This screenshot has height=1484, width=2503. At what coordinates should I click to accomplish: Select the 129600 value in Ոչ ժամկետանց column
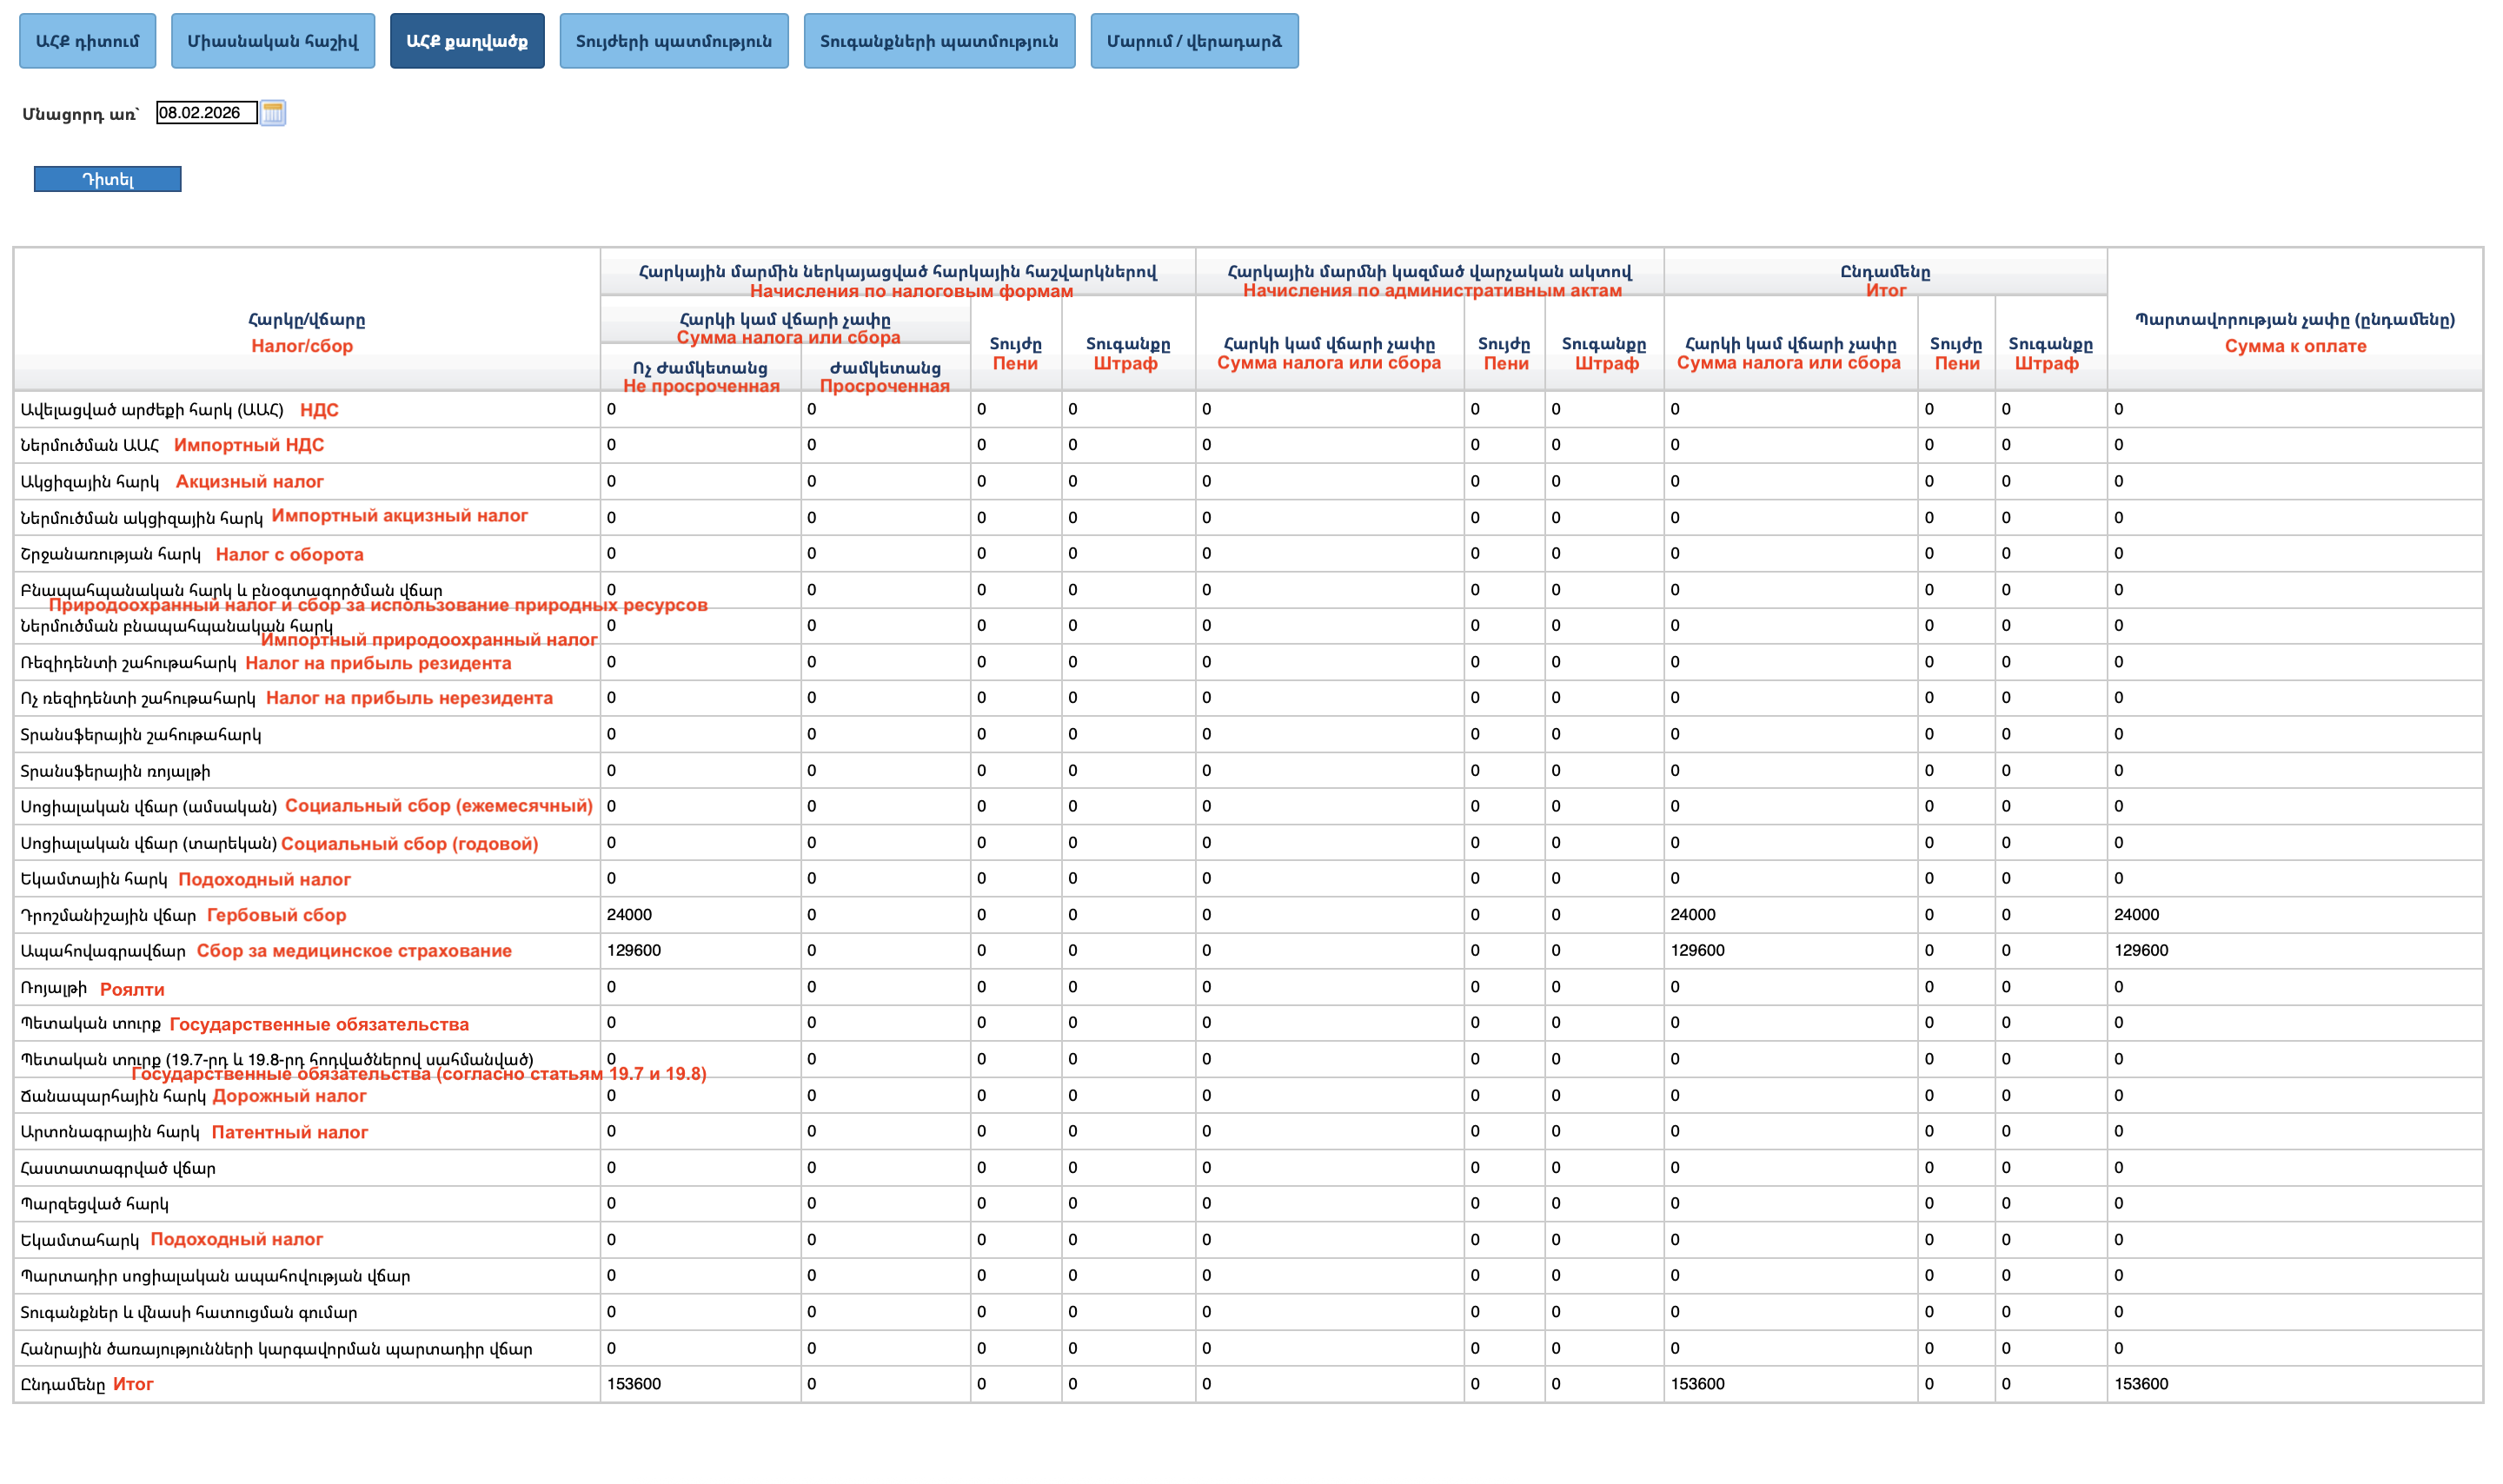pos(634,951)
